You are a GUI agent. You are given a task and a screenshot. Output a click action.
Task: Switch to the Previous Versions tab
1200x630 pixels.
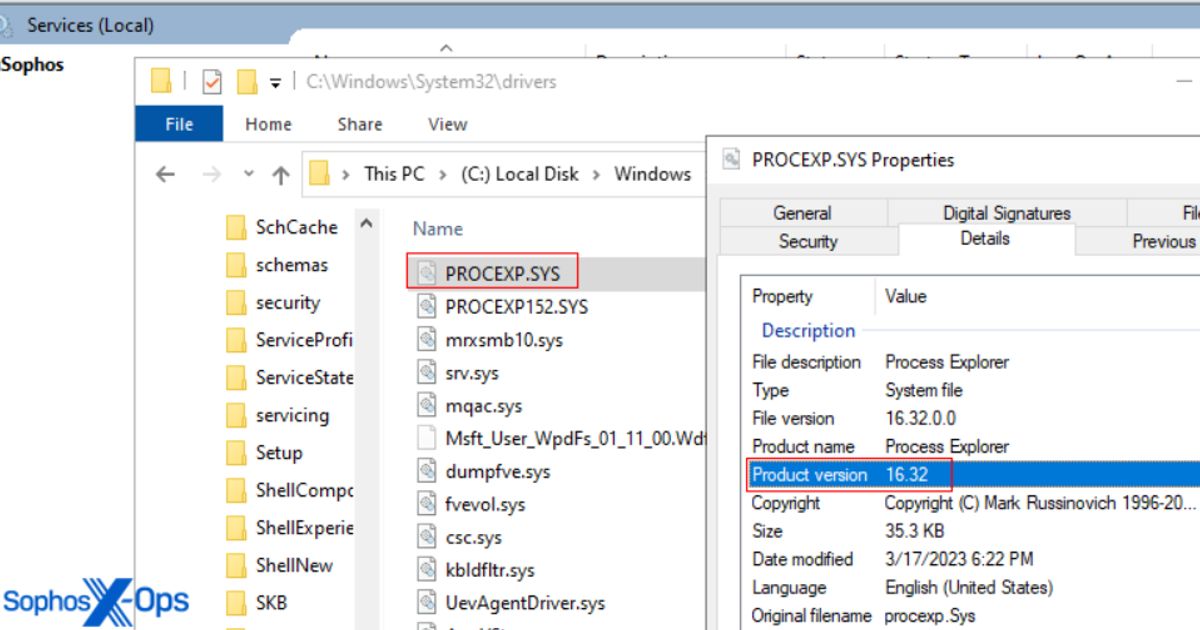pyautogui.click(x=1138, y=241)
